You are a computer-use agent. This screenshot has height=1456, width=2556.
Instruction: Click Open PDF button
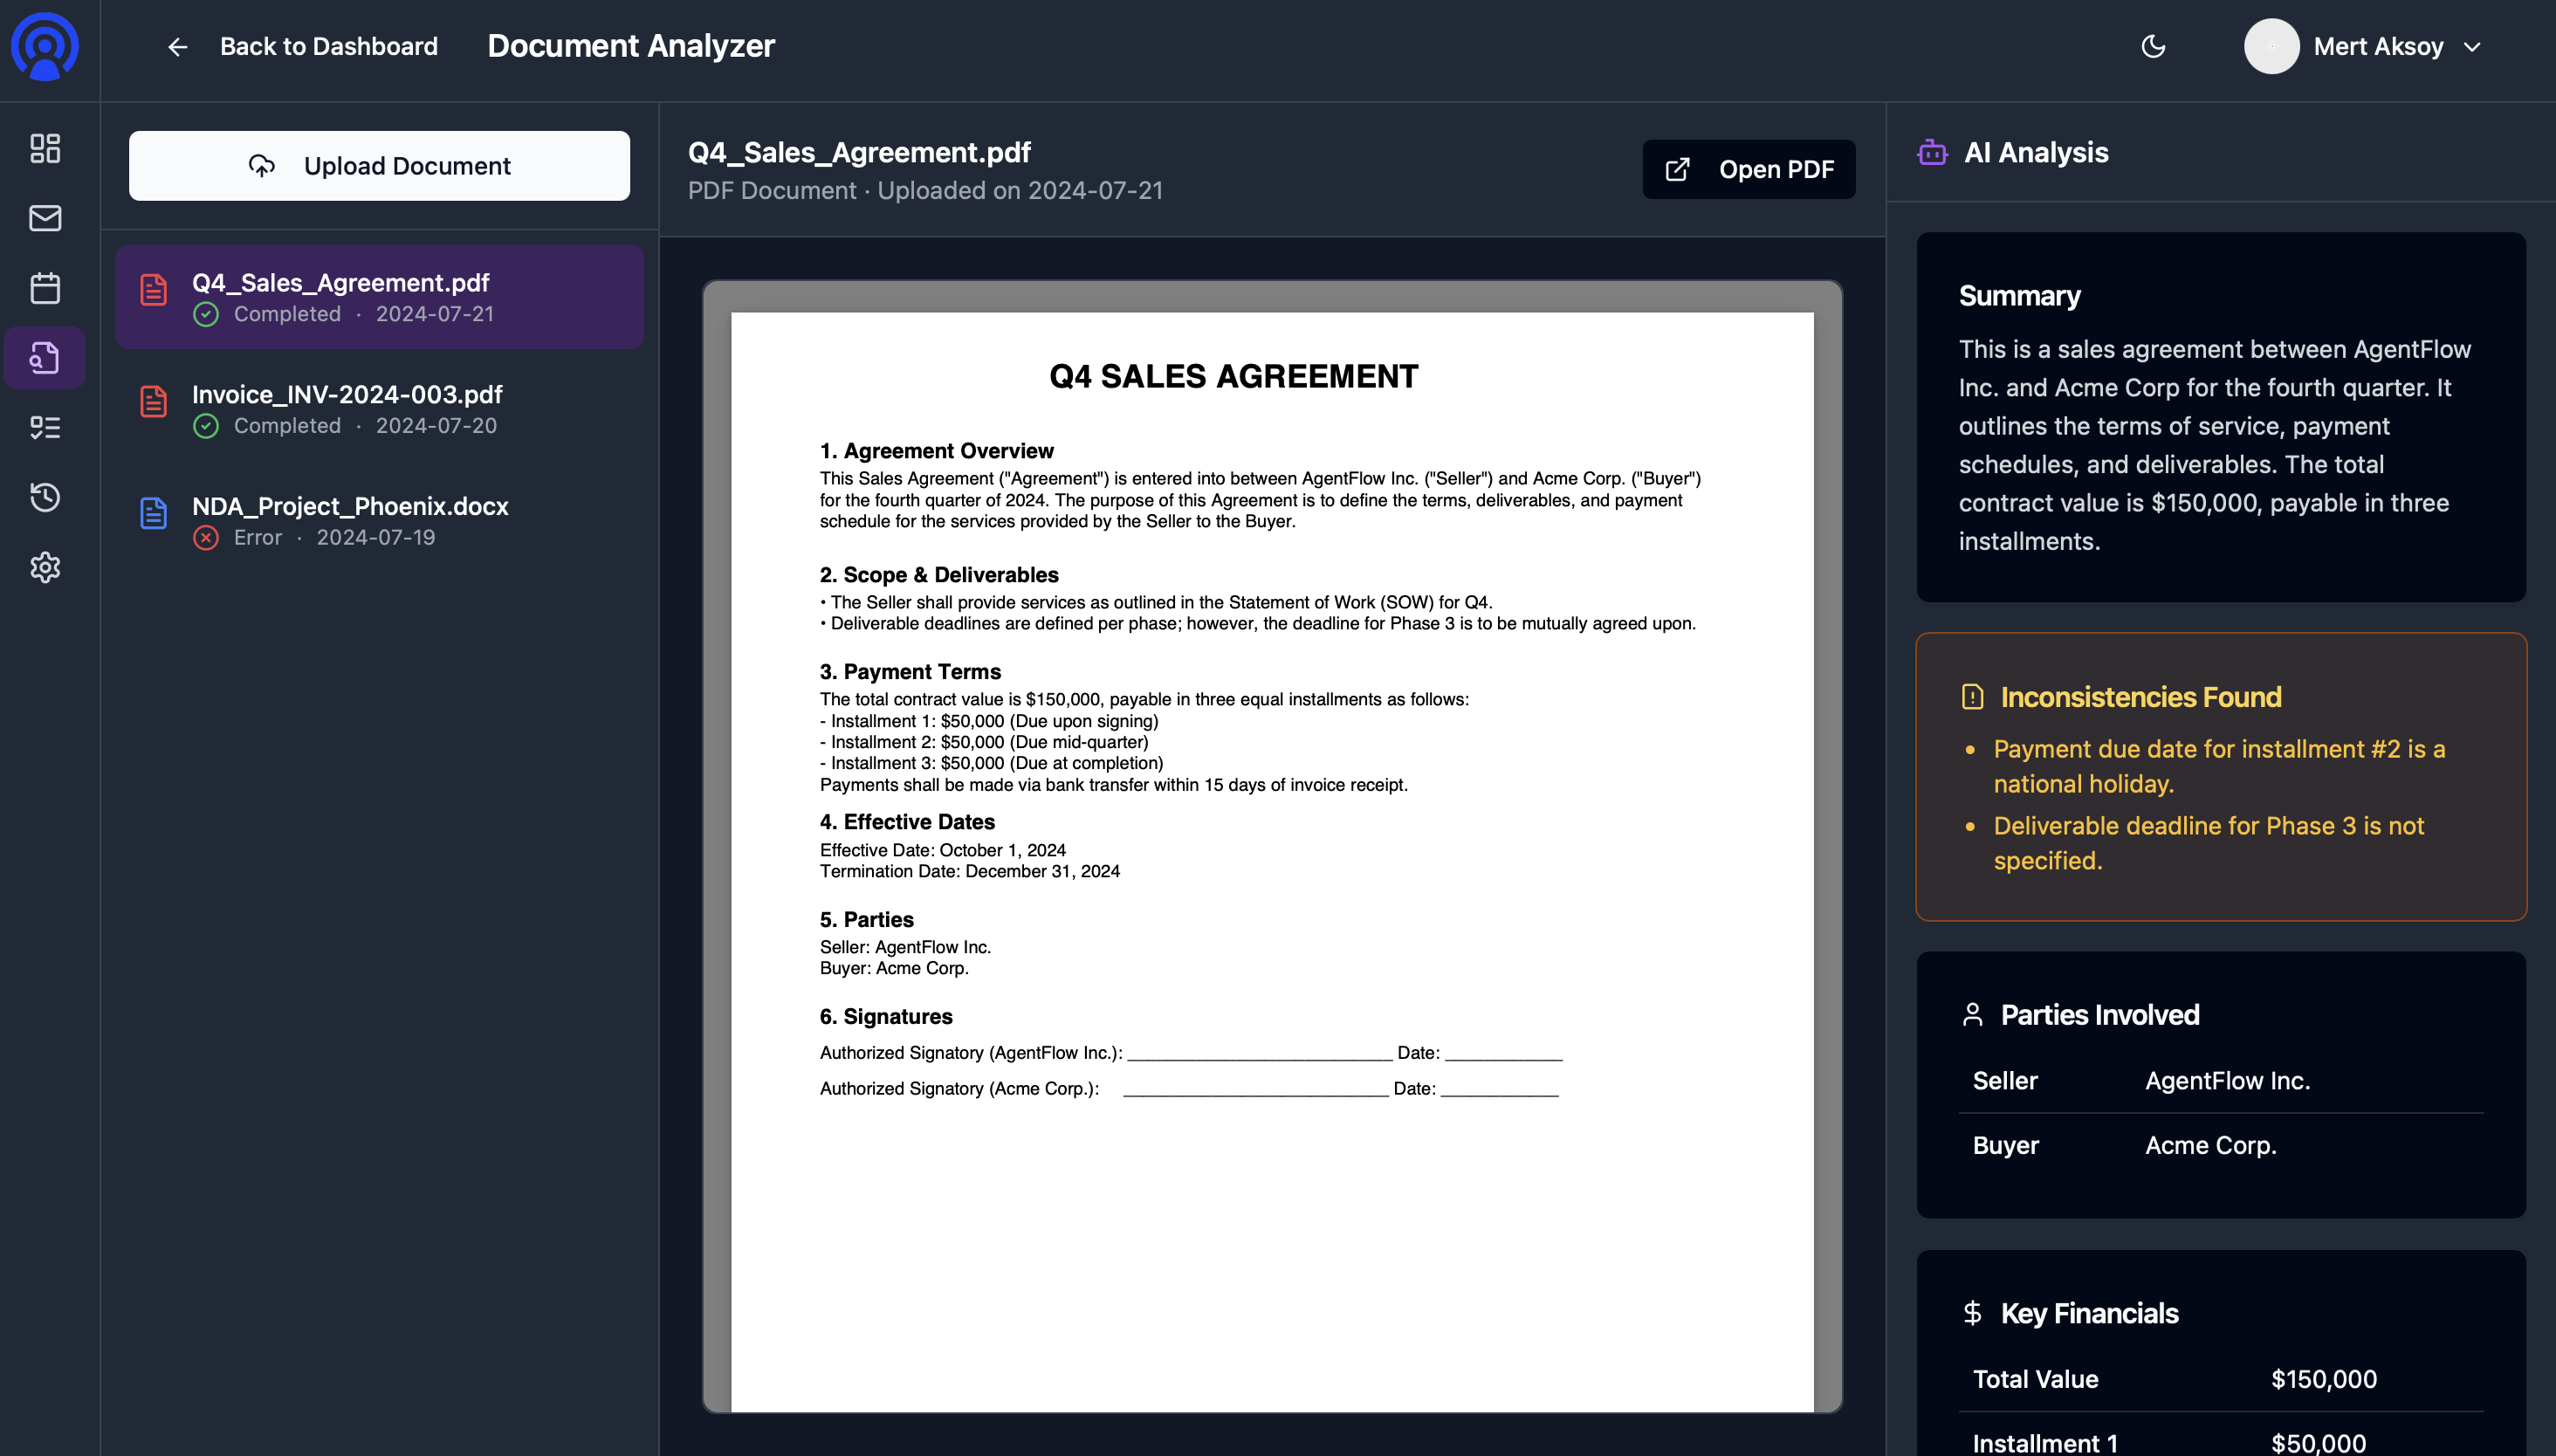pos(1748,169)
